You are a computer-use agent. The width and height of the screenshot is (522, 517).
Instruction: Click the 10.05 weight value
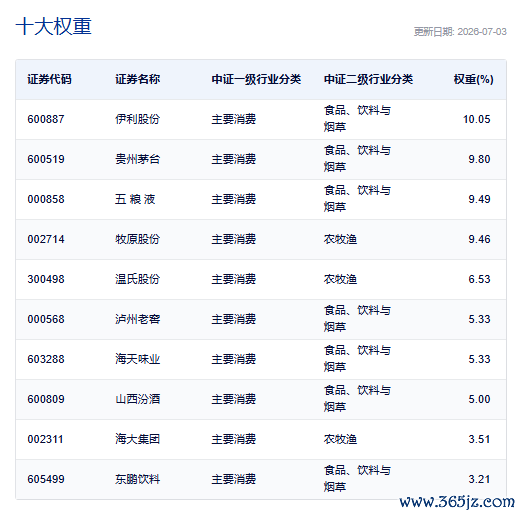click(476, 119)
